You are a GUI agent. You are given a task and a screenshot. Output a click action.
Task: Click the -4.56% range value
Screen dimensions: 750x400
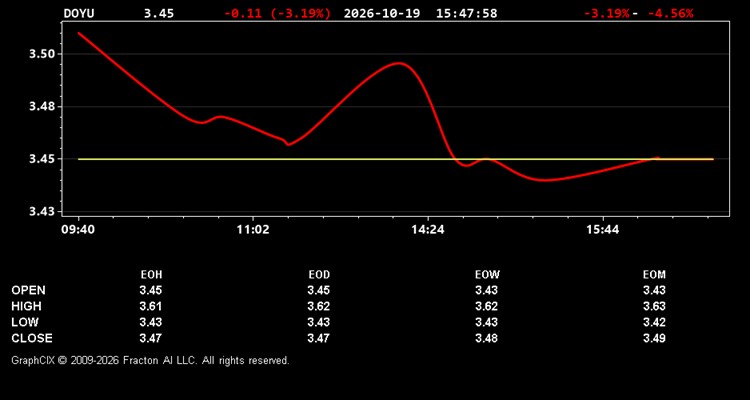670,13
